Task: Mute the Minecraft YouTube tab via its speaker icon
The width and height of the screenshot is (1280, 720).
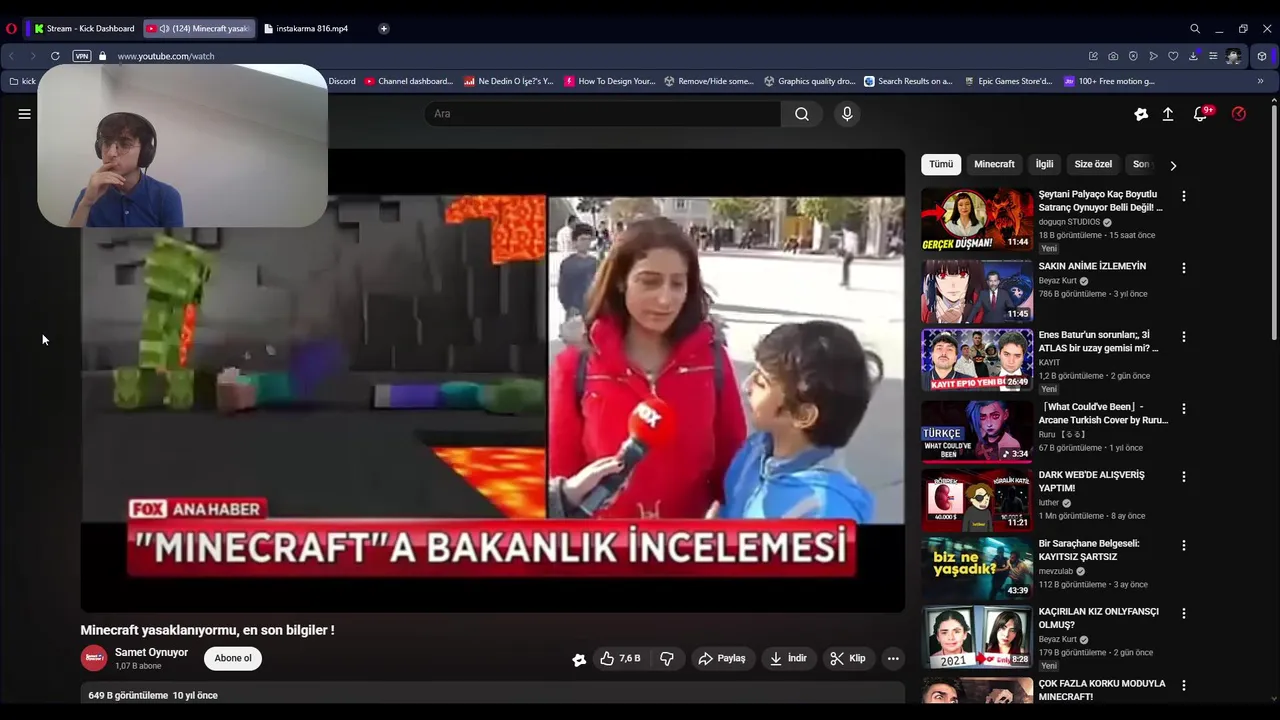Action: click(164, 29)
